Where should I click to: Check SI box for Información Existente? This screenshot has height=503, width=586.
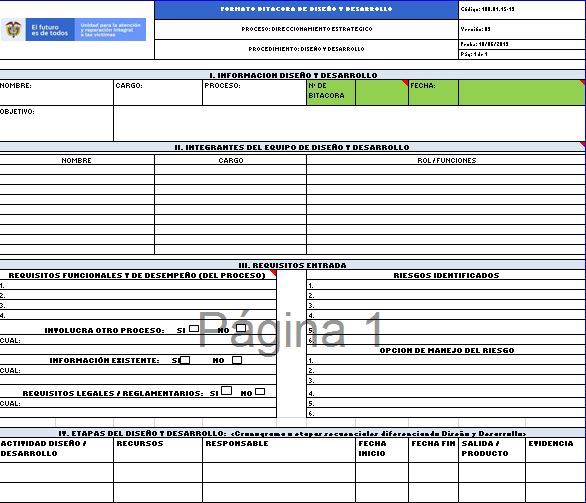click(x=185, y=360)
